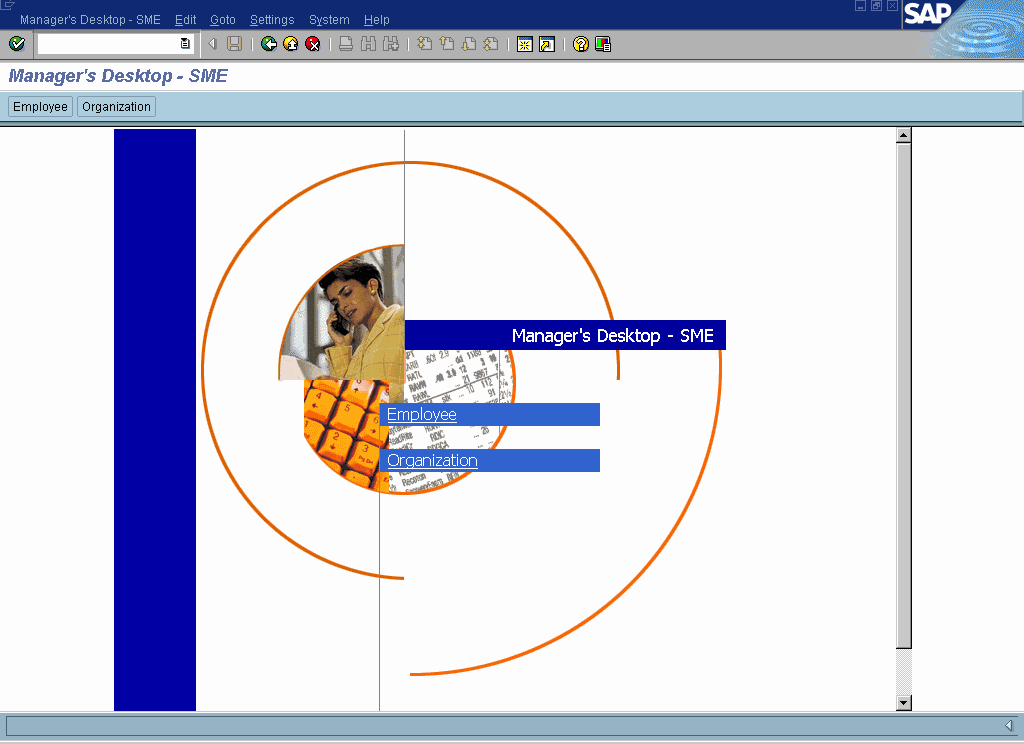The image size is (1024, 744).
Task: Click the window menu icon in top-left corner
Action: coord(7,5)
